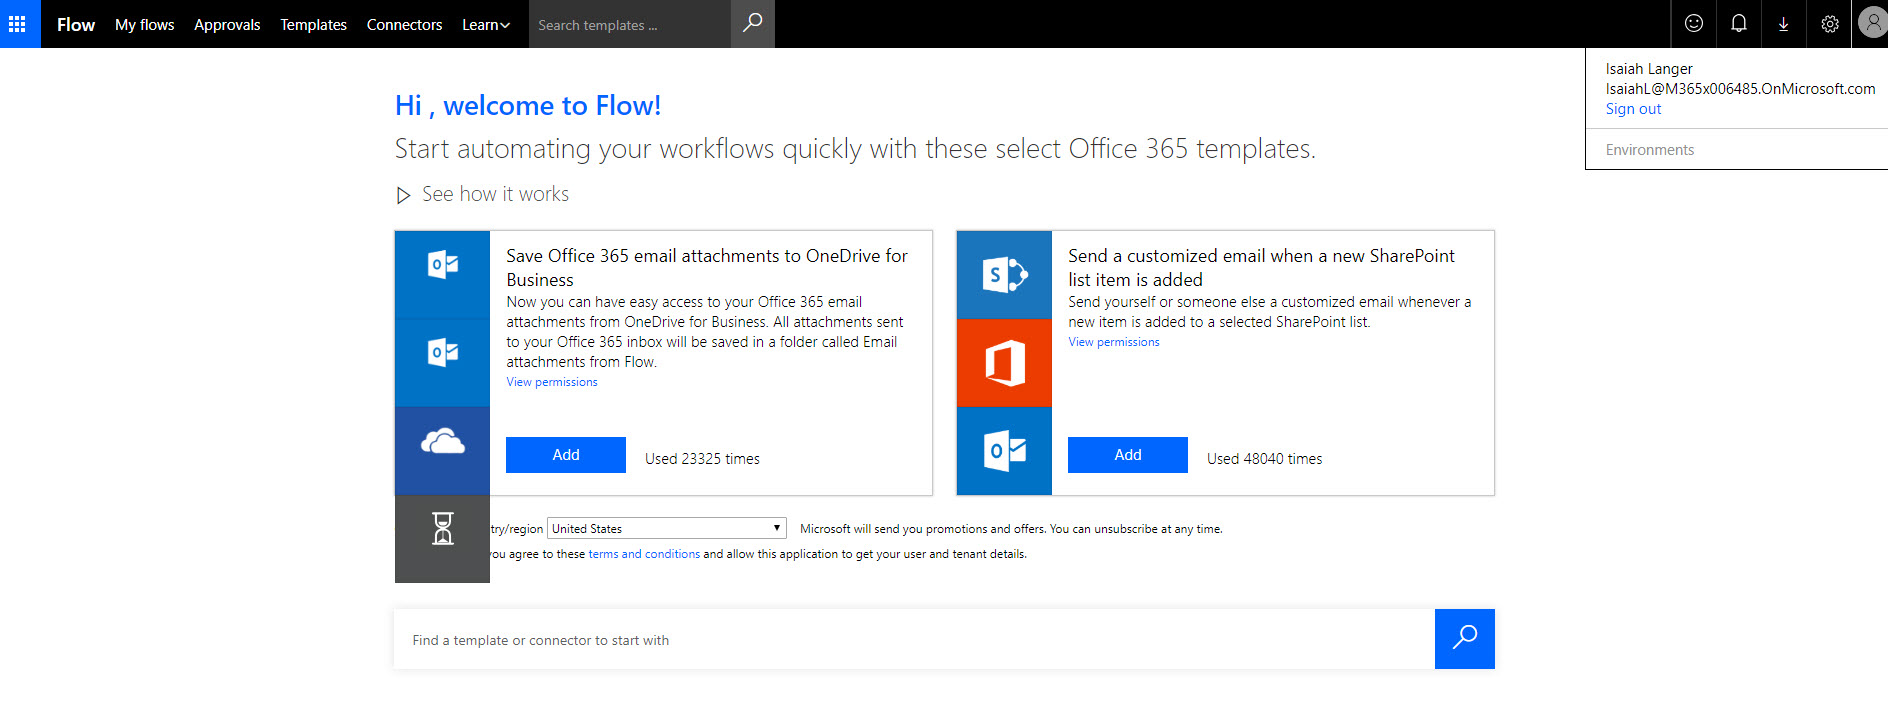Open Save Office 365 email attachments title

(x=707, y=268)
